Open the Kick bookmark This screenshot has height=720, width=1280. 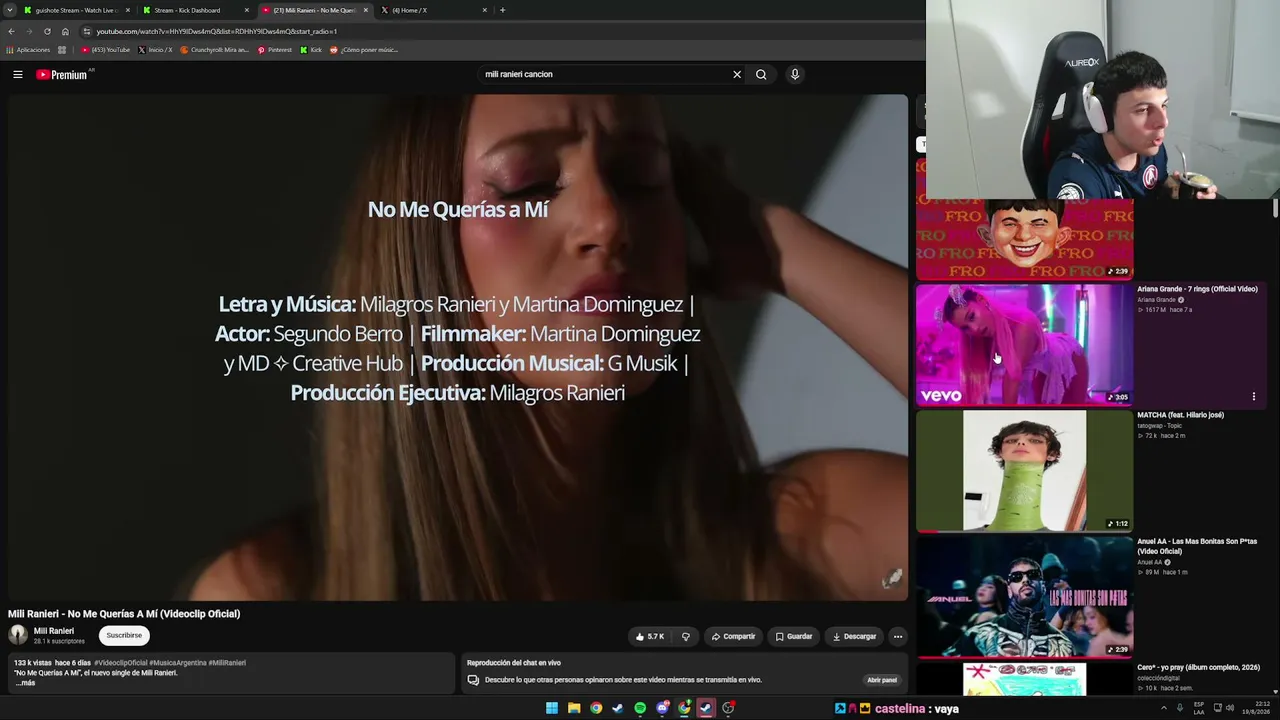(311, 50)
